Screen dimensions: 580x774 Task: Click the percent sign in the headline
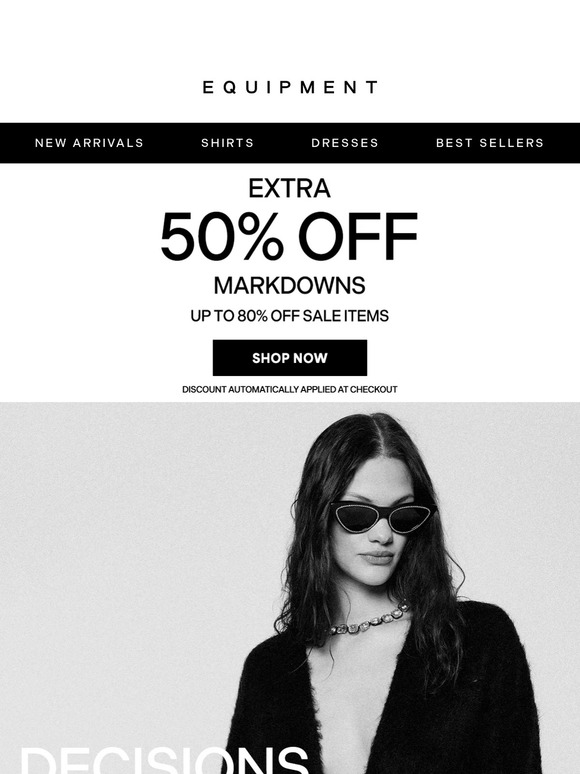click(261, 236)
